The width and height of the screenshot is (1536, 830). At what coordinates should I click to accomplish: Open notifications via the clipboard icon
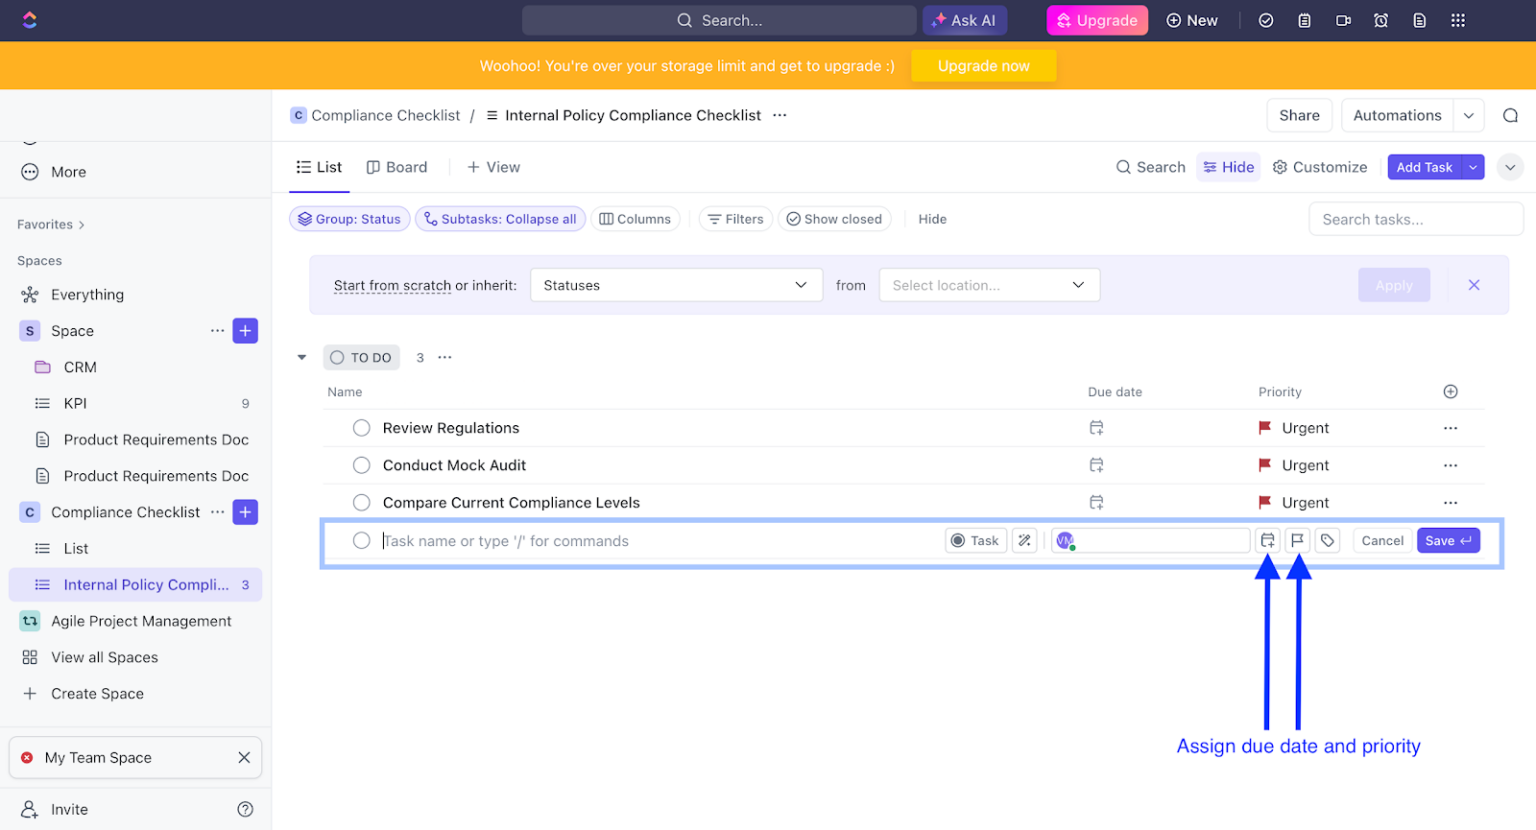coord(1305,20)
